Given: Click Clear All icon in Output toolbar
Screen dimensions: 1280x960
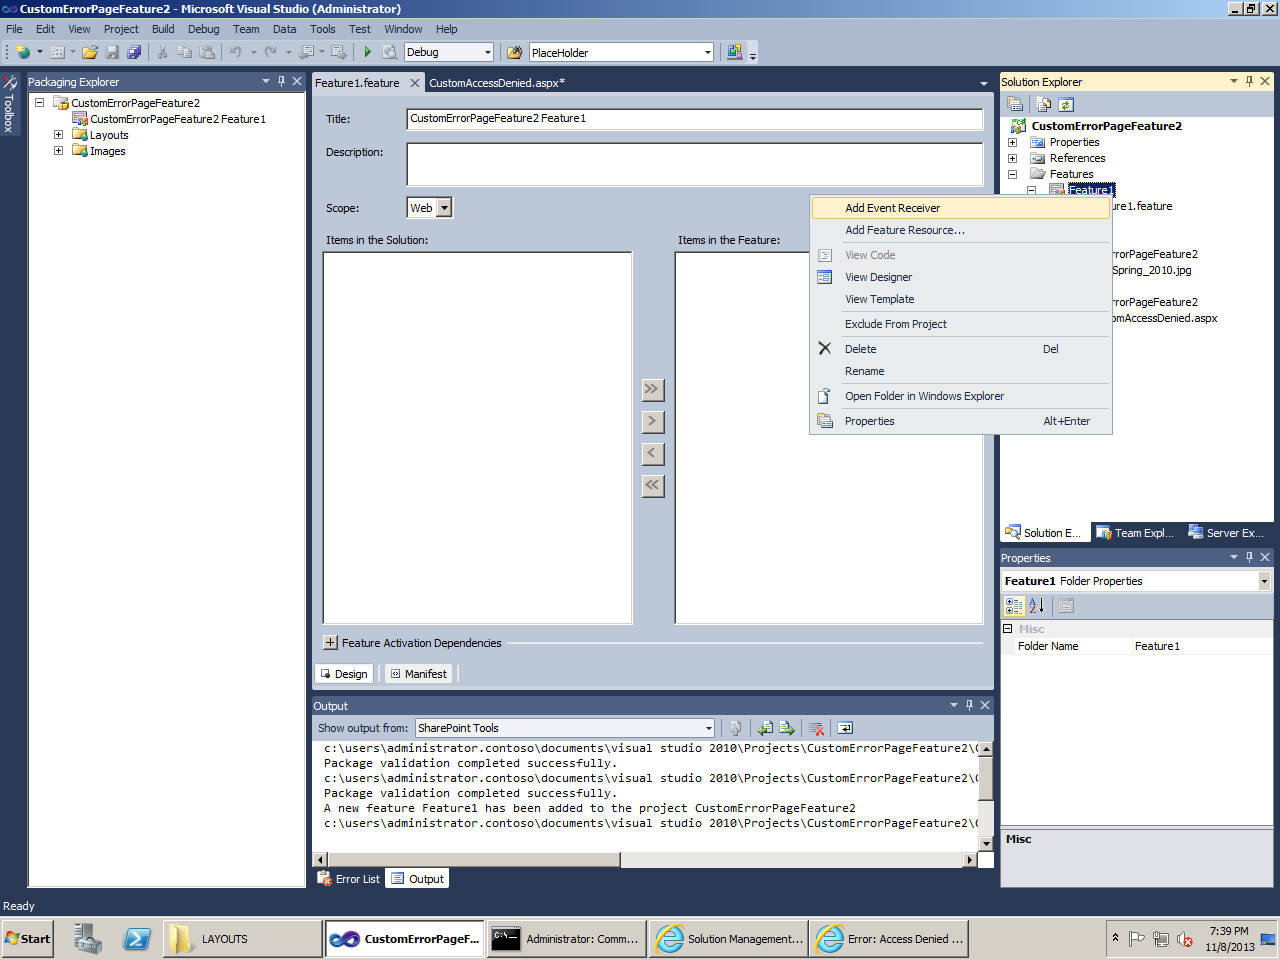Looking at the screenshot, I should 817,728.
